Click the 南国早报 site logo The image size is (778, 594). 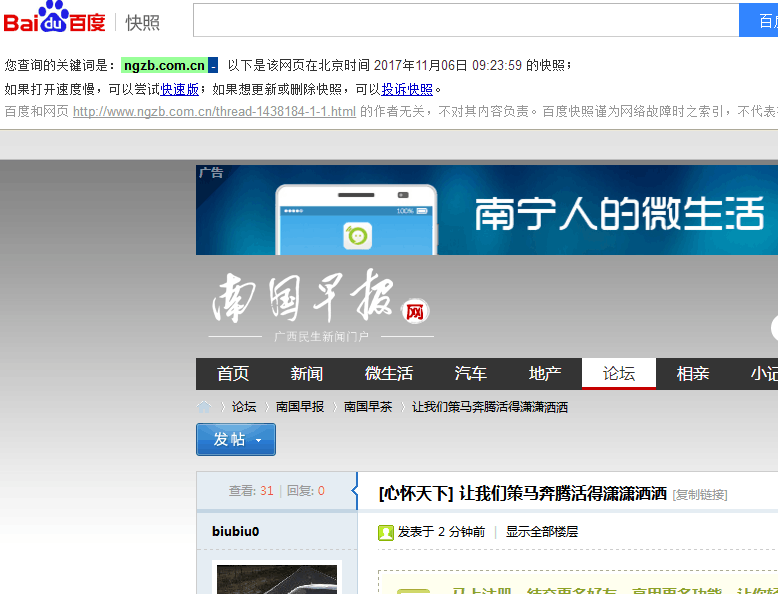pyautogui.click(x=321, y=306)
